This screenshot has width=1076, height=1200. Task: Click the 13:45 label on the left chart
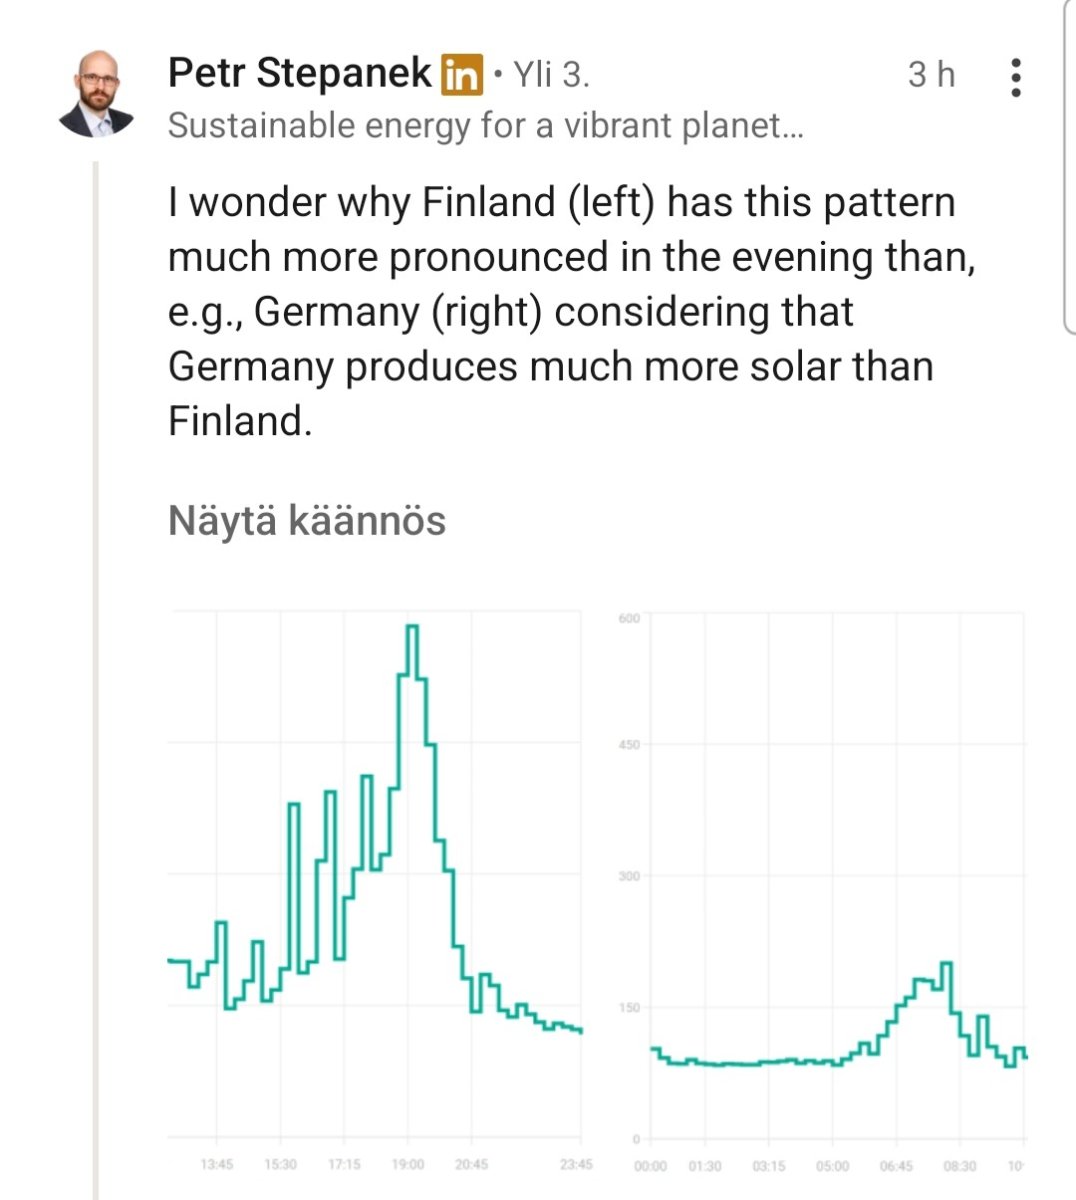(217, 1165)
